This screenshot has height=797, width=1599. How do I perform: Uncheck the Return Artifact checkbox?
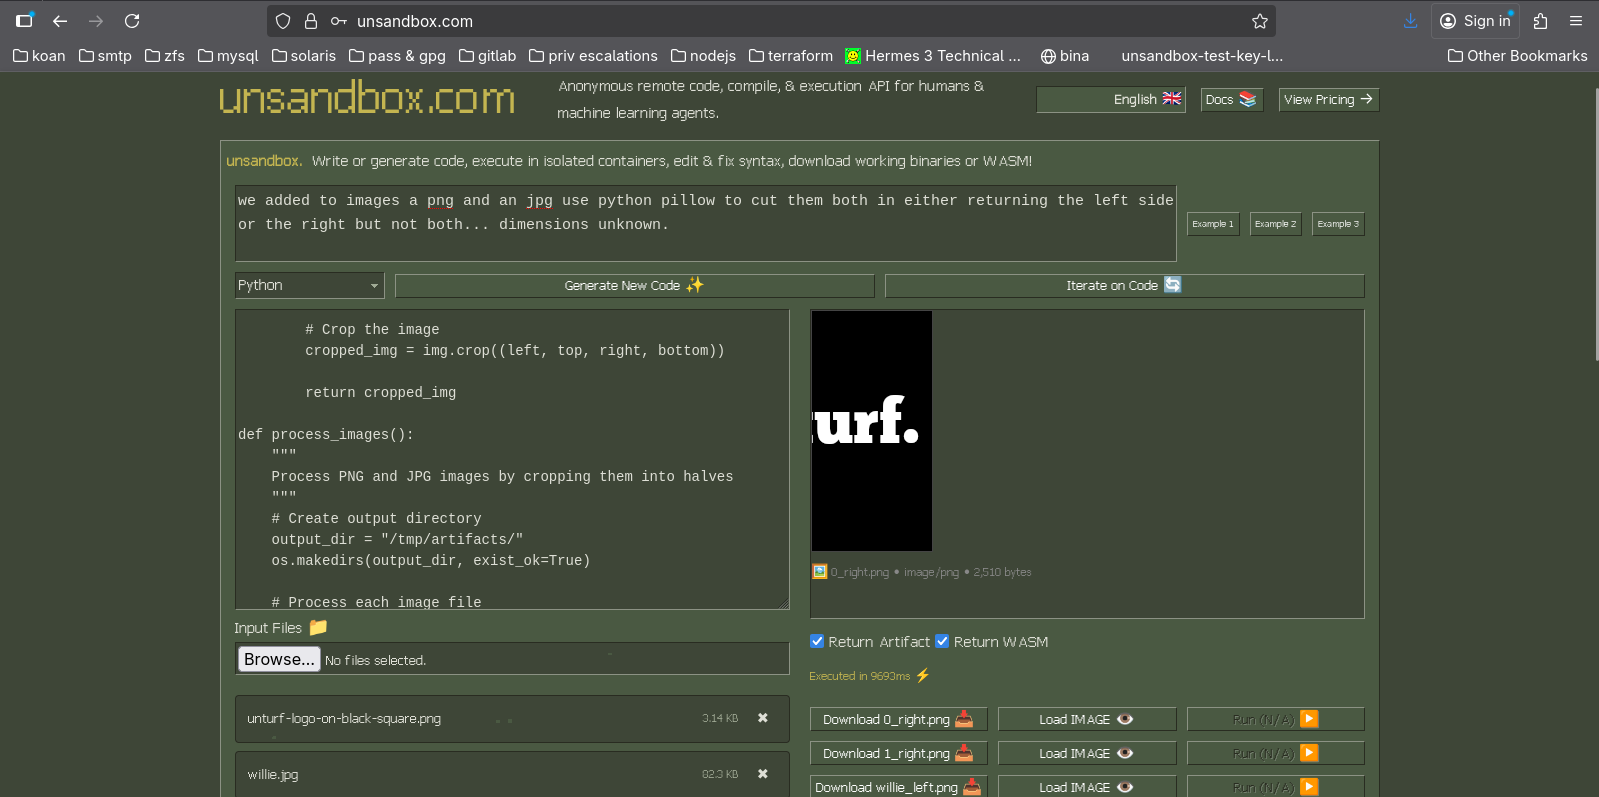click(x=817, y=641)
